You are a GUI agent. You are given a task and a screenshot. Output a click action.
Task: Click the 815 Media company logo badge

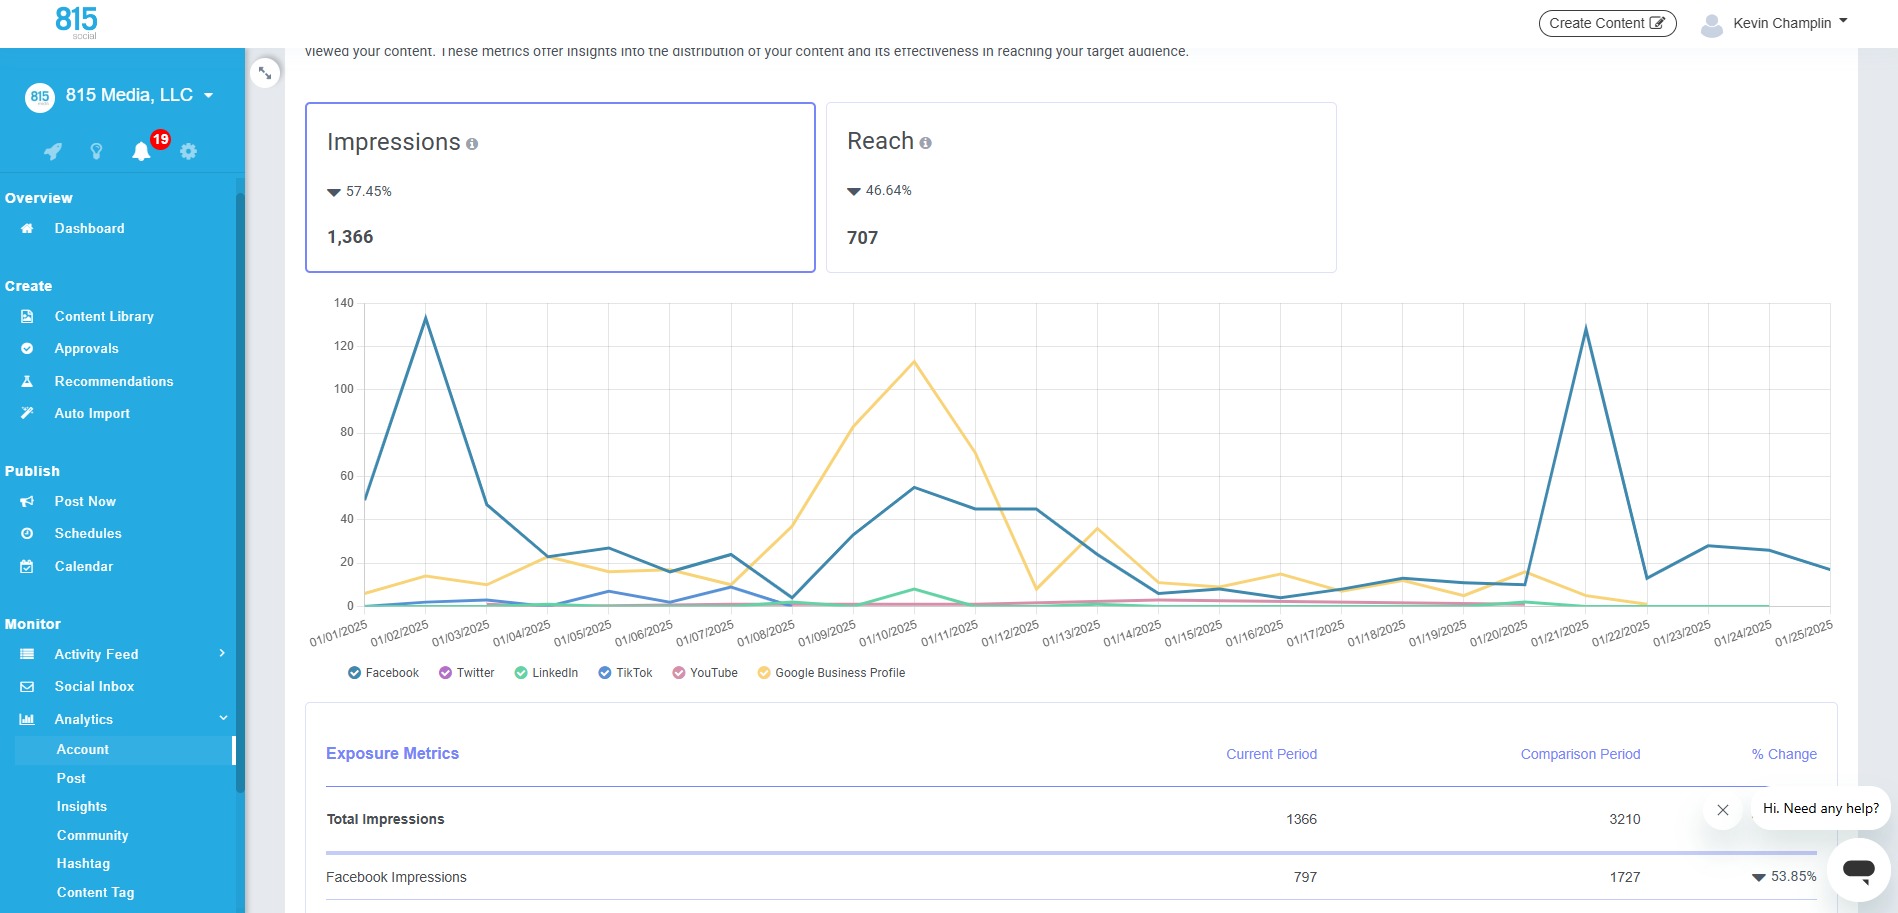[x=39, y=97]
